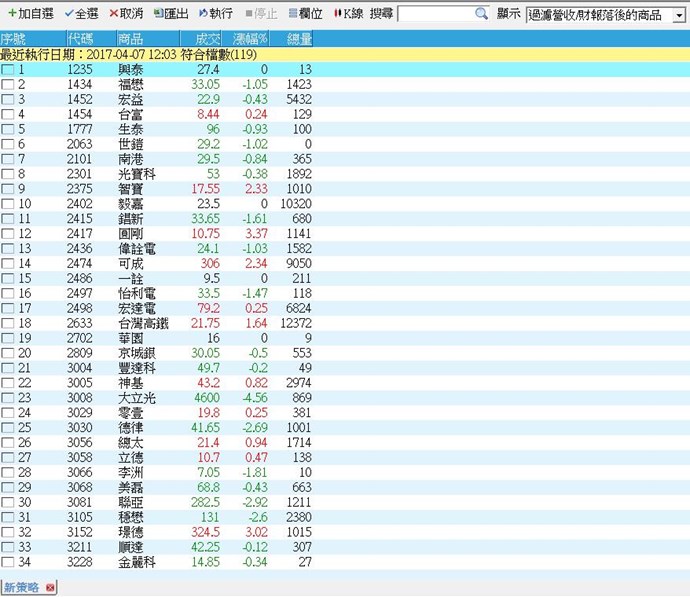Image resolution: width=690 pixels, height=597 pixels.
Task: Open column settings via the 欄位 icon
Action: (291, 14)
